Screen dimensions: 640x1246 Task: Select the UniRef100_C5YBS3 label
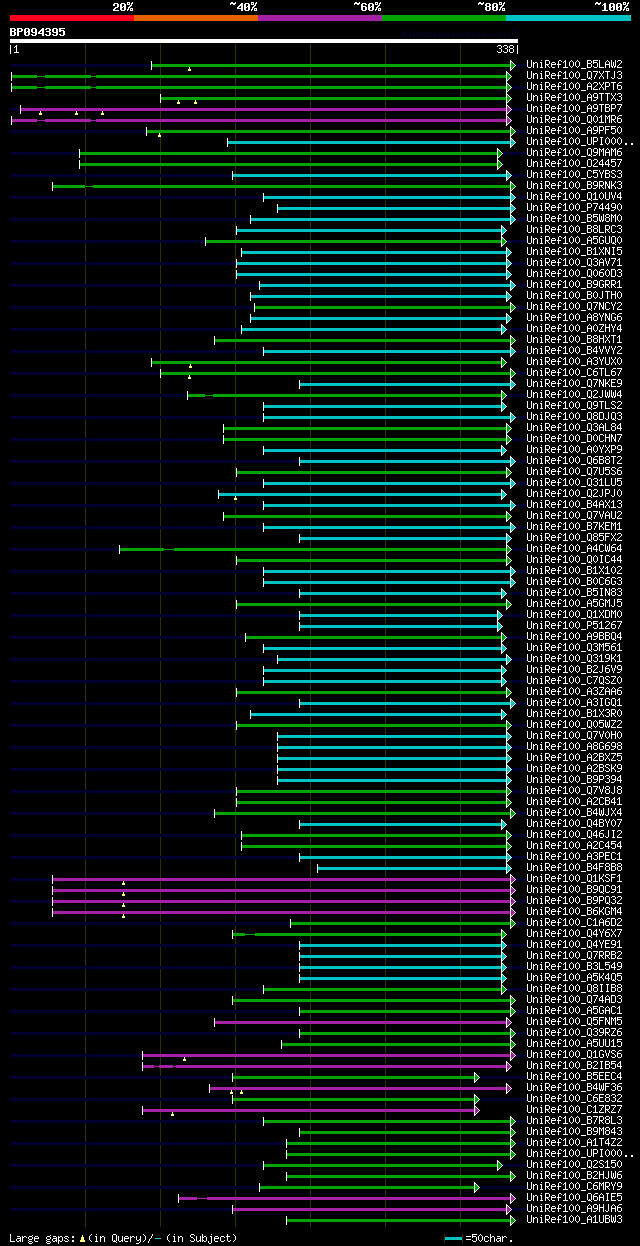tap(574, 175)
